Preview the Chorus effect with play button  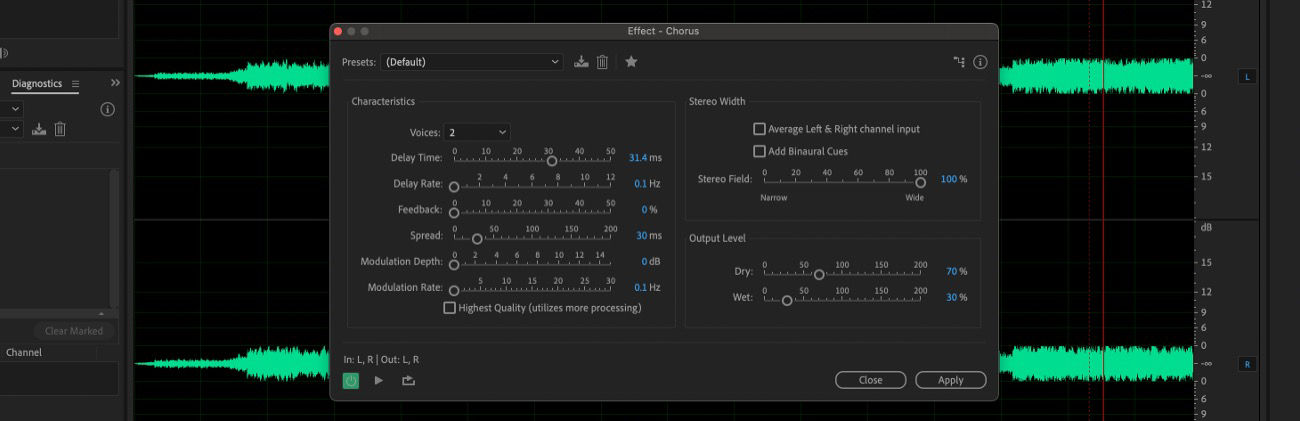(x=378, y=380)
